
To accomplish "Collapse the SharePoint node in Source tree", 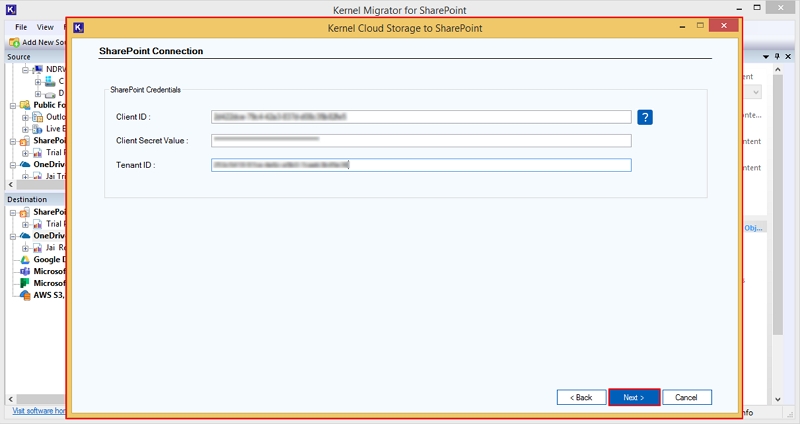I will [x=13, y=141].
